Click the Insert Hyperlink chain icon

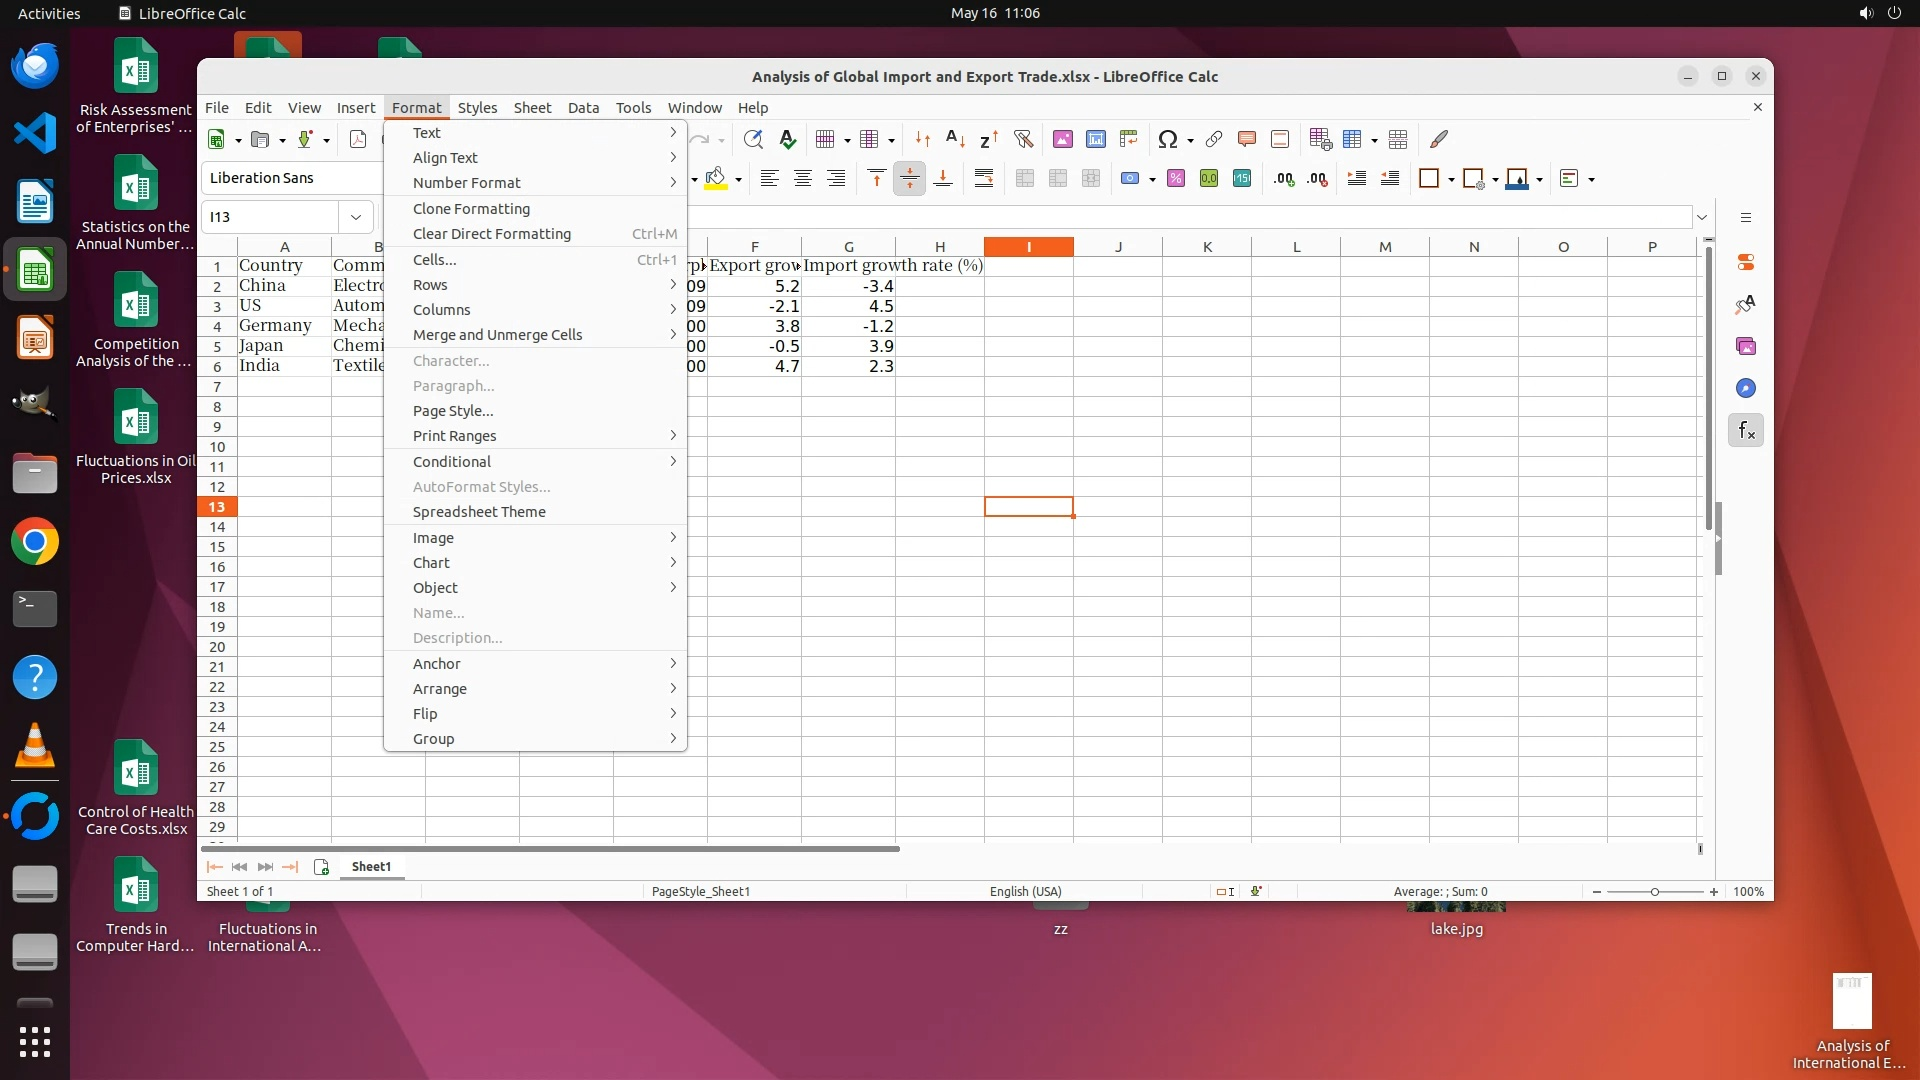pyautogui.click(x=1213, y=139)
